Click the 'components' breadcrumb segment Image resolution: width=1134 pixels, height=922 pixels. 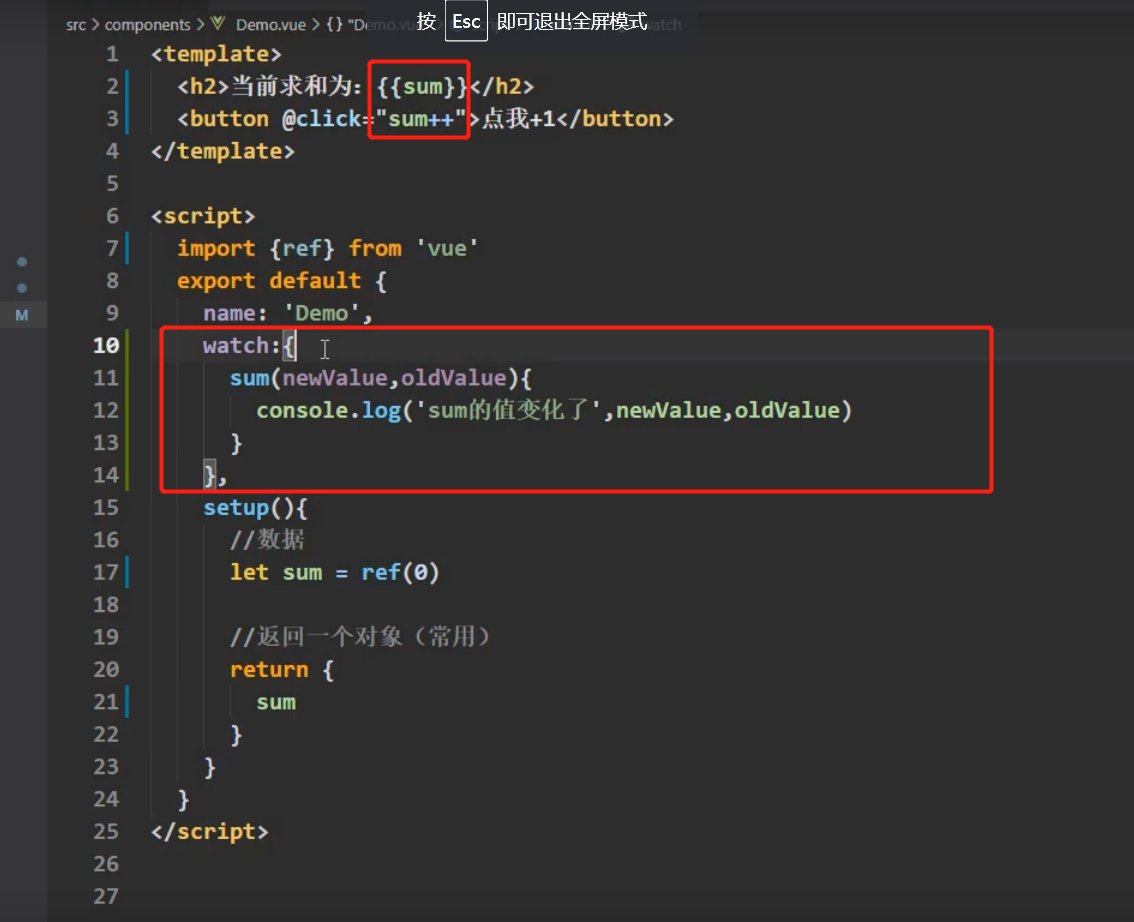[148, 25]
